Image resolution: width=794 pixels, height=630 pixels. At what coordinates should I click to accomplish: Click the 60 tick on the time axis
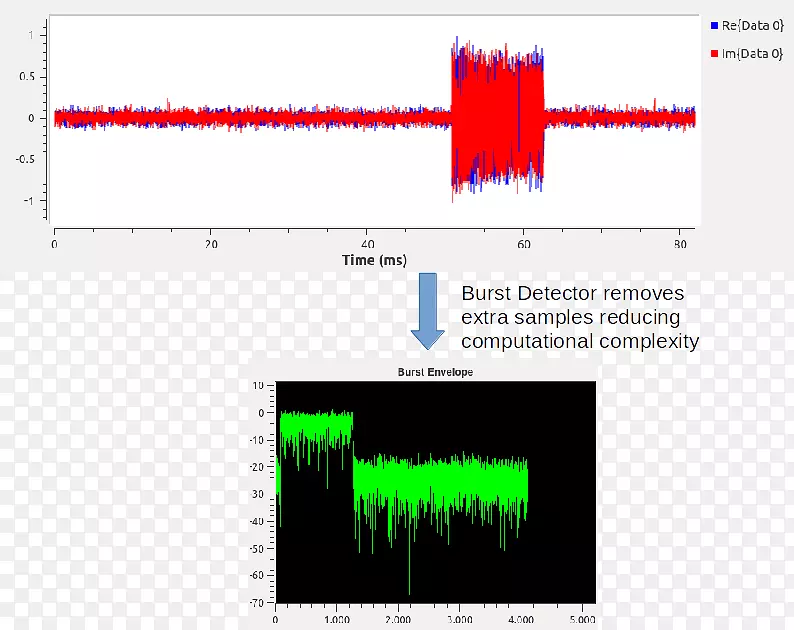pos(524,243)
